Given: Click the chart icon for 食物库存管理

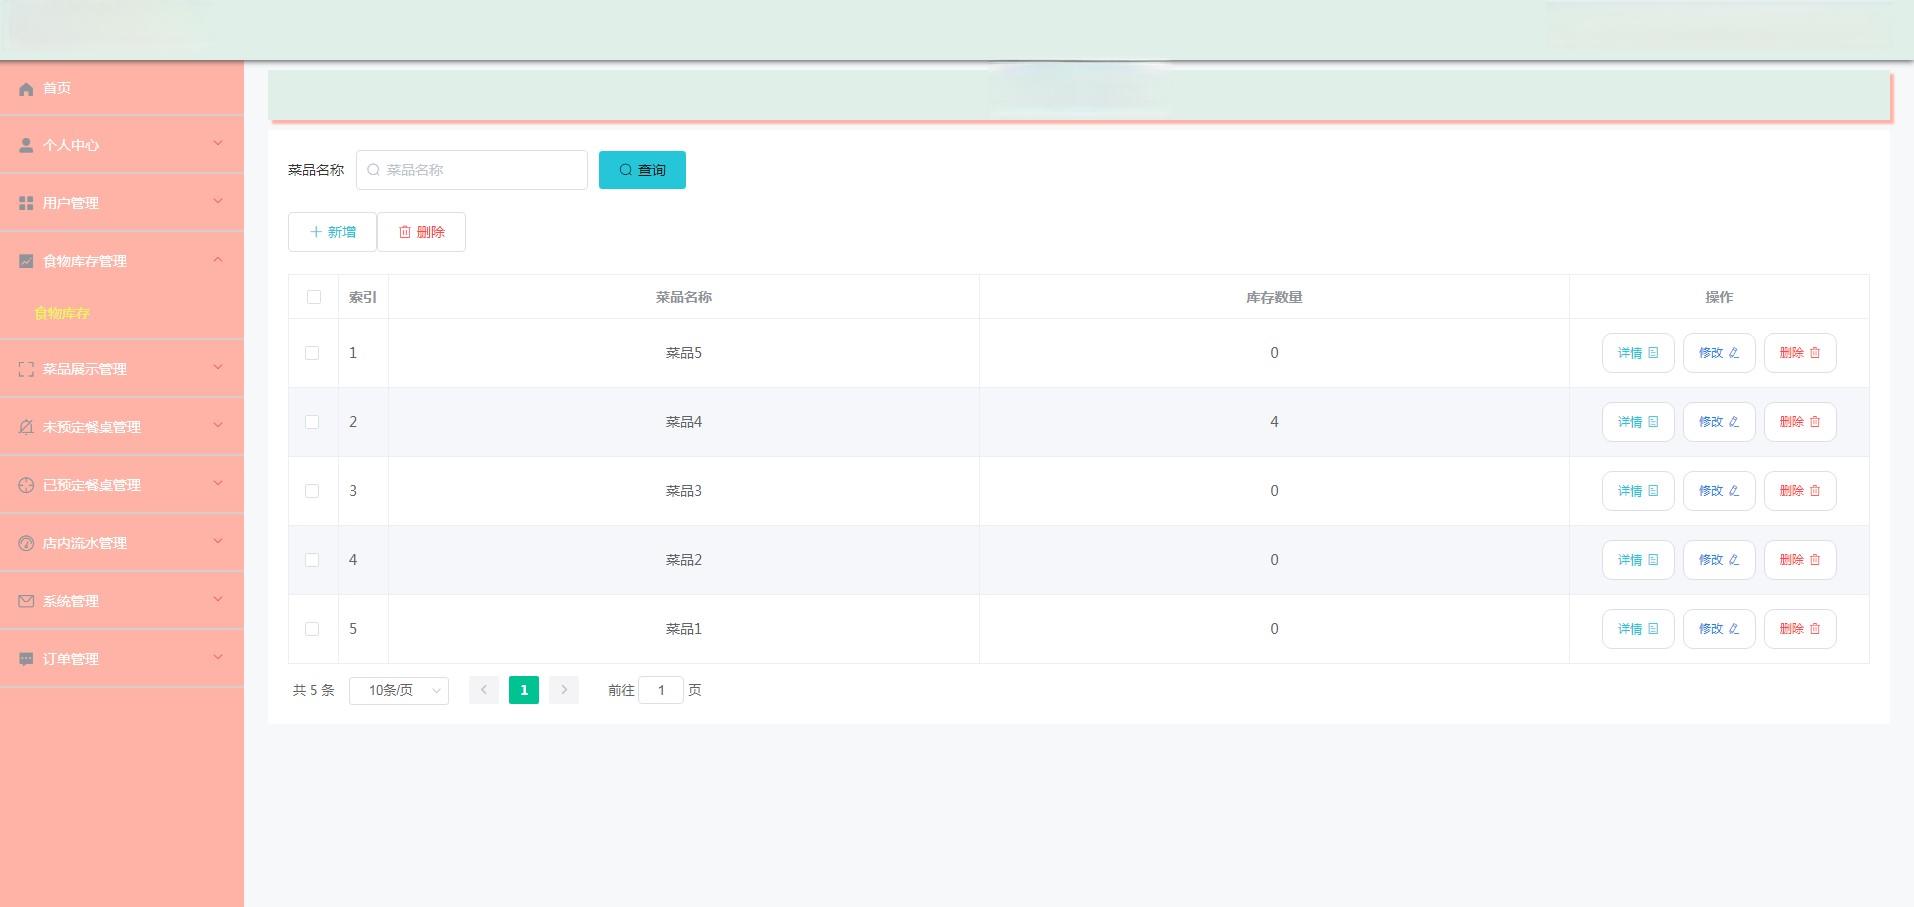Looking at the screenshot, I should [26, 262].
